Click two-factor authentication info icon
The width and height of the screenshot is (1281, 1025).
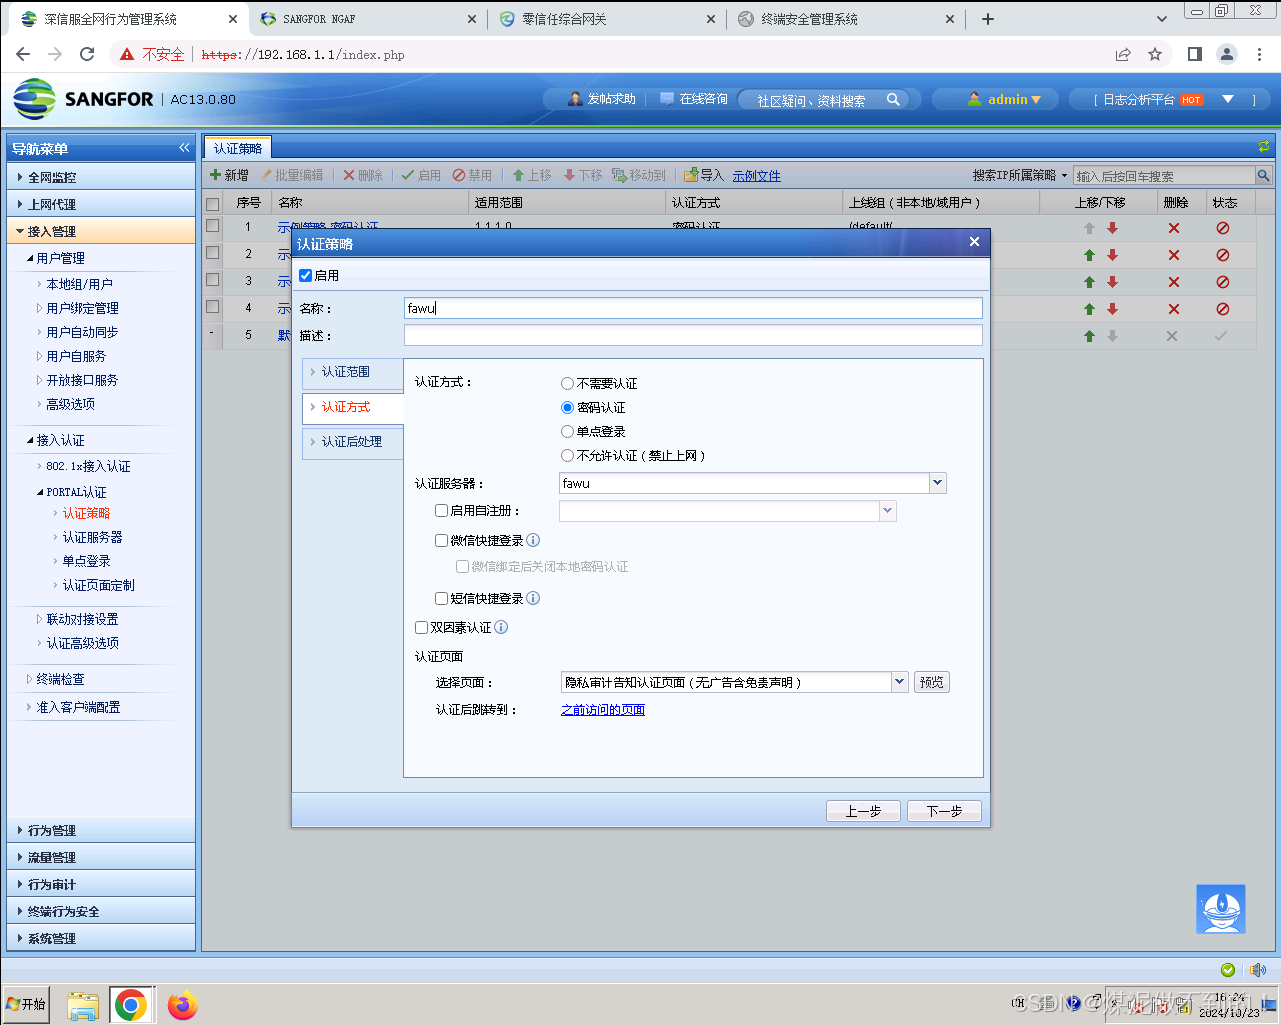pyautogui.click(x=501, y=627)
